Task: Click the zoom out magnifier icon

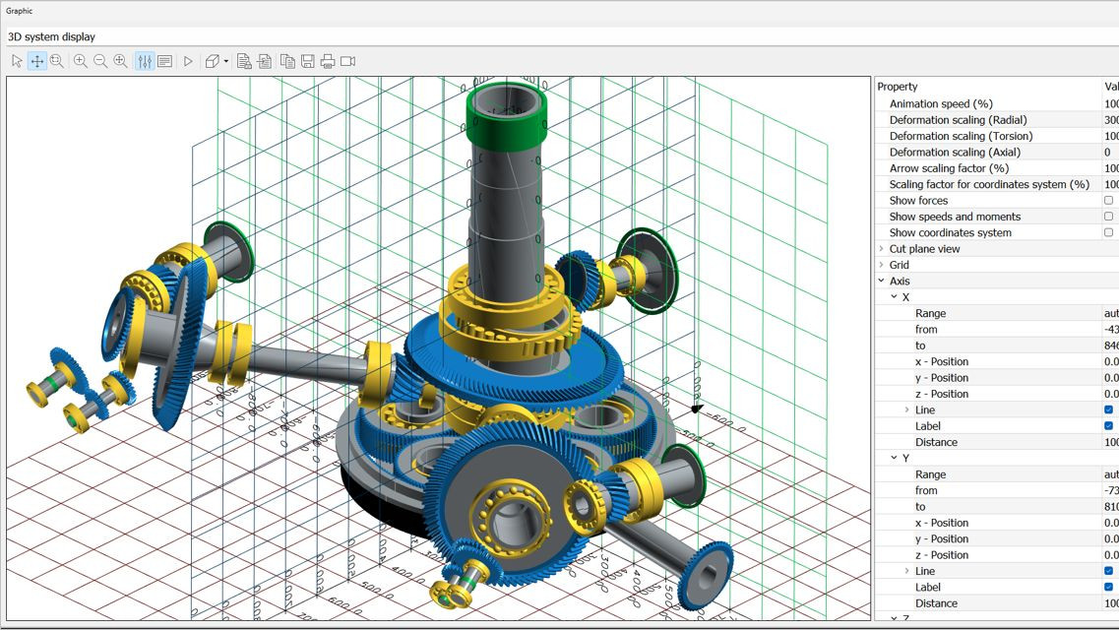Action: [100, 61]
